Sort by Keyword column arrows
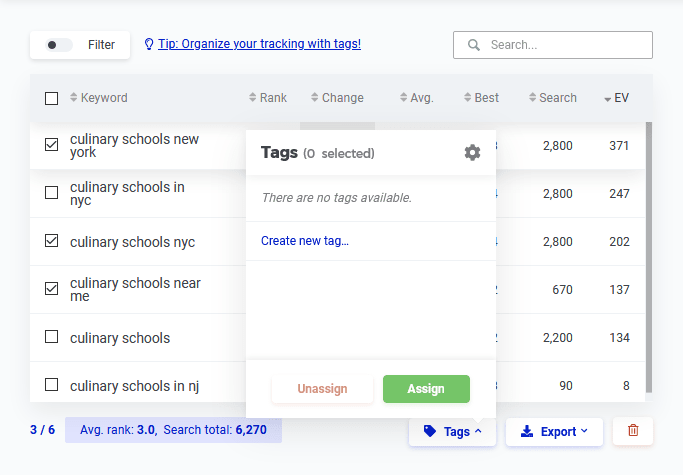Screen dimensions: 683x475 tap(74, 98)
